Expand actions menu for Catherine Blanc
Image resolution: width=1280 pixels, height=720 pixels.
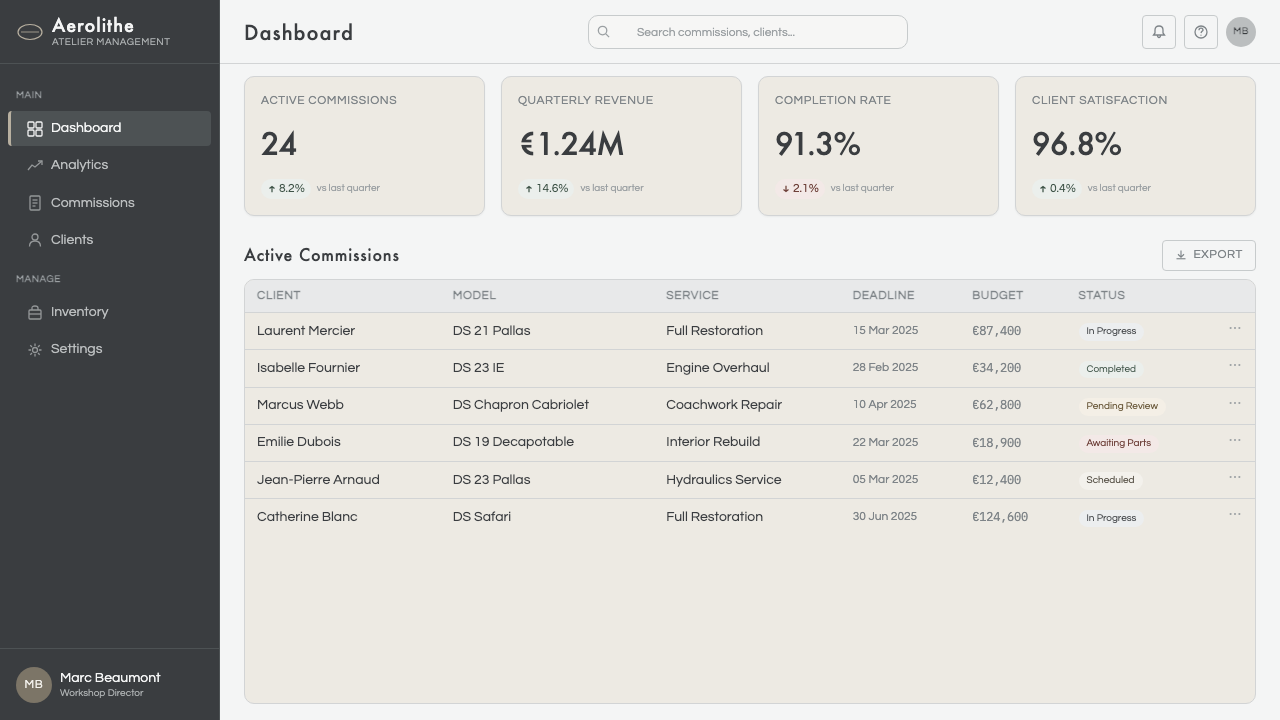[x=1235, y=514]
